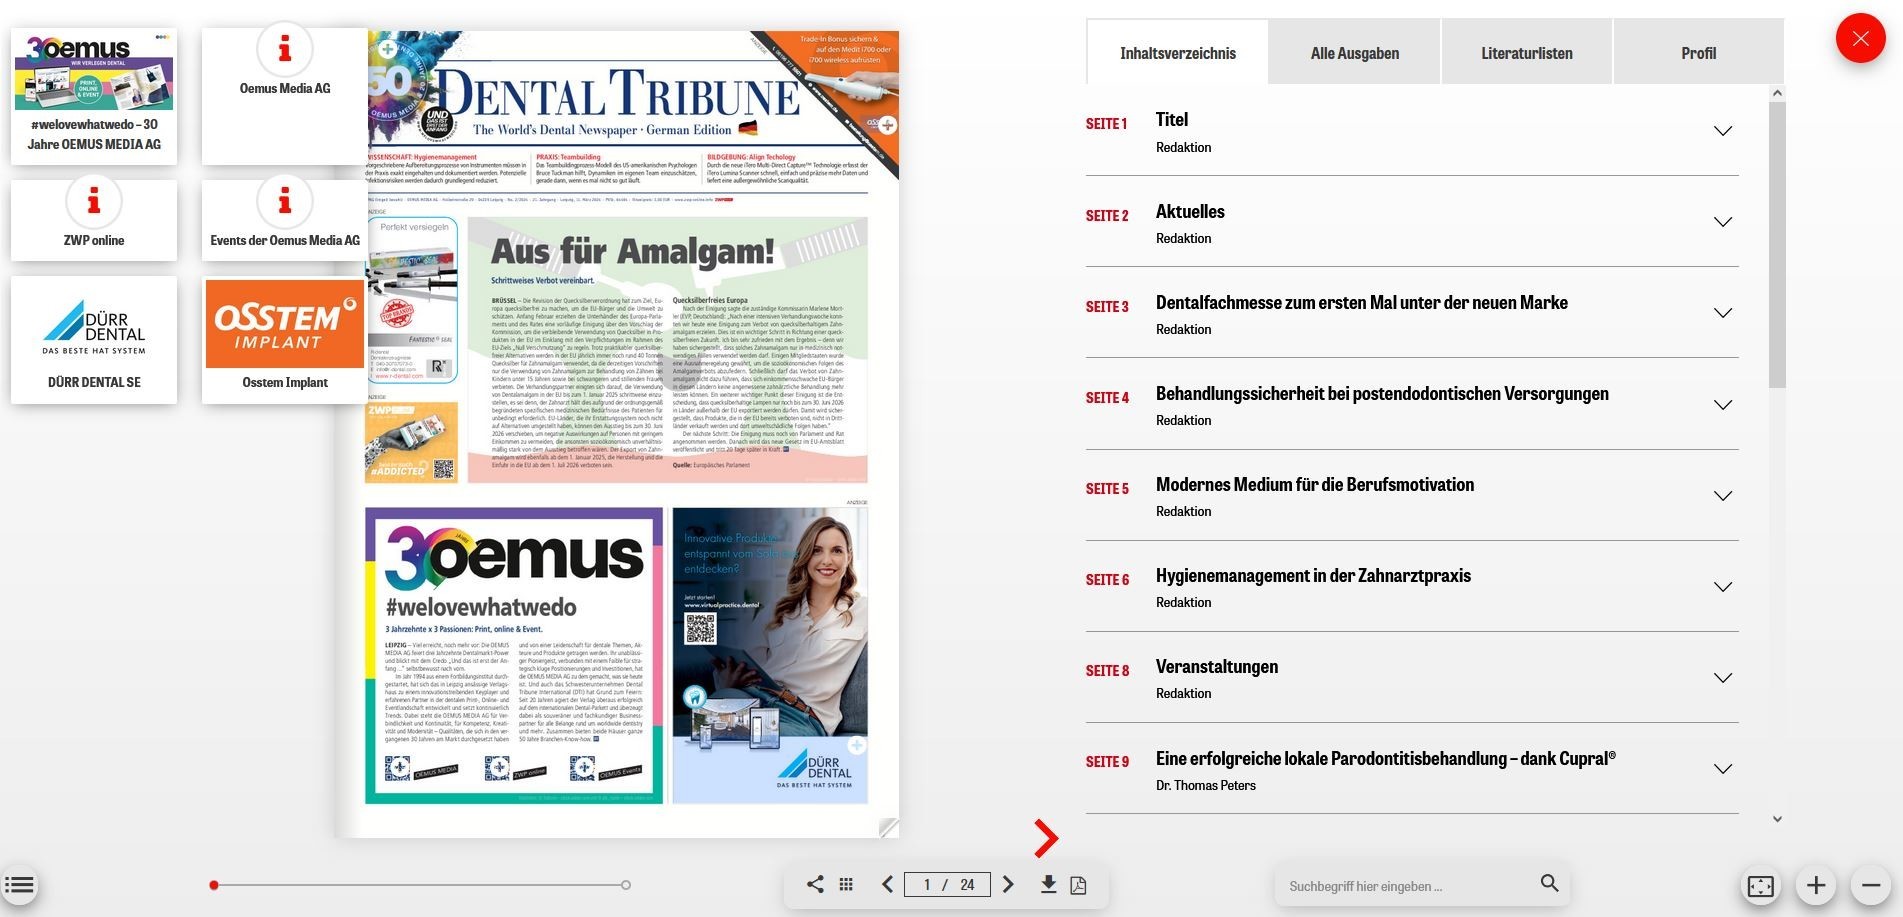
Task: Click the 'Aus für Amalgam!' article on the page
Action: click(x=667, y=350)
